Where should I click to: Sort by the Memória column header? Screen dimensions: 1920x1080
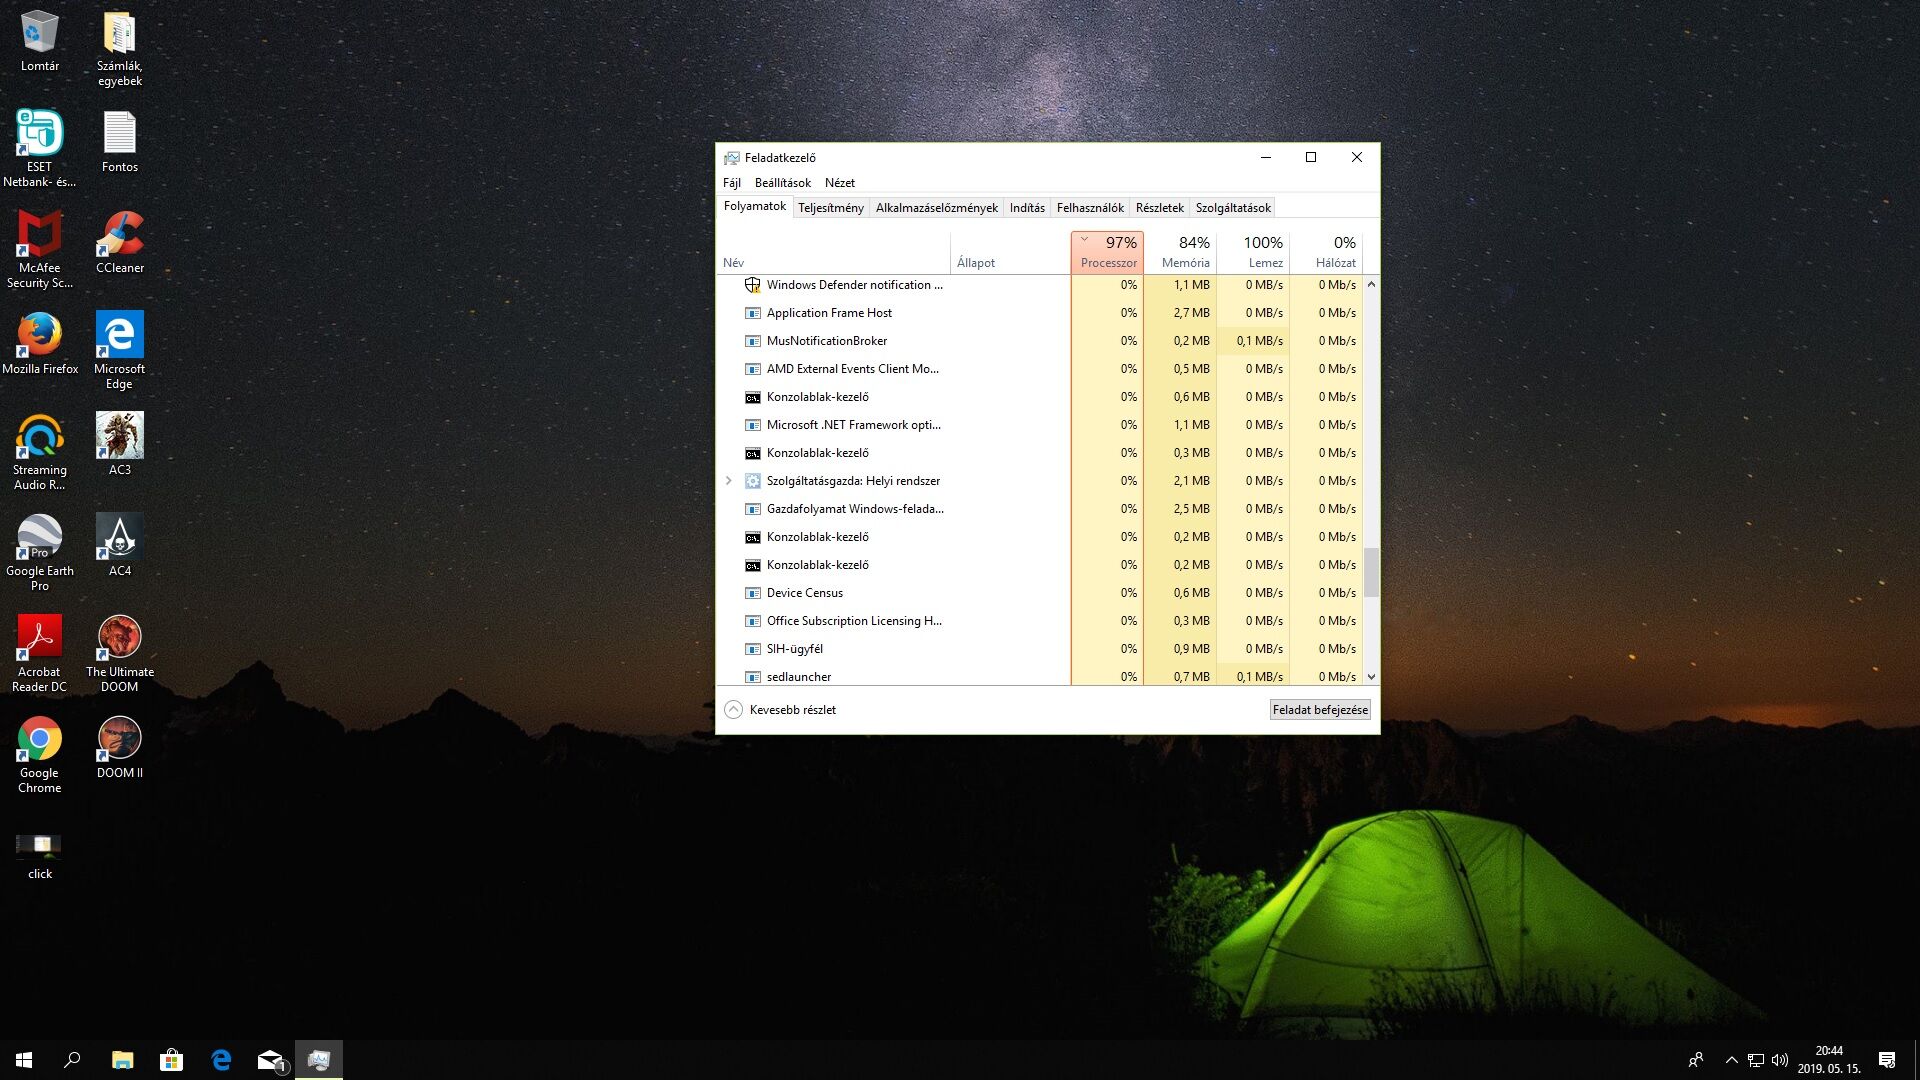(x=1185, y=252)
